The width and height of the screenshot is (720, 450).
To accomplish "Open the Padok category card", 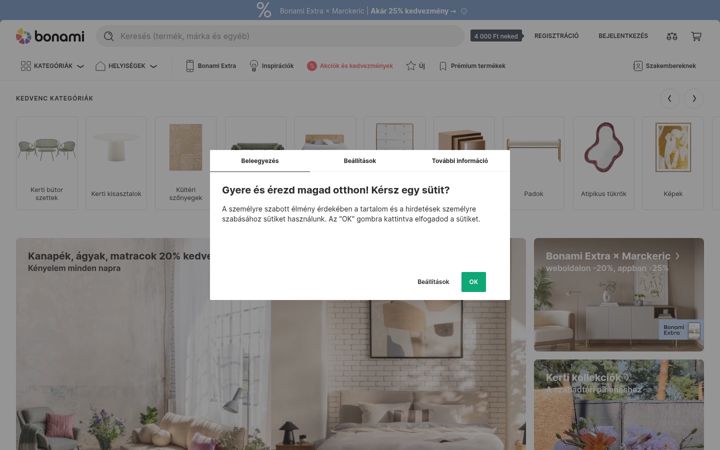I will point(533,163).
